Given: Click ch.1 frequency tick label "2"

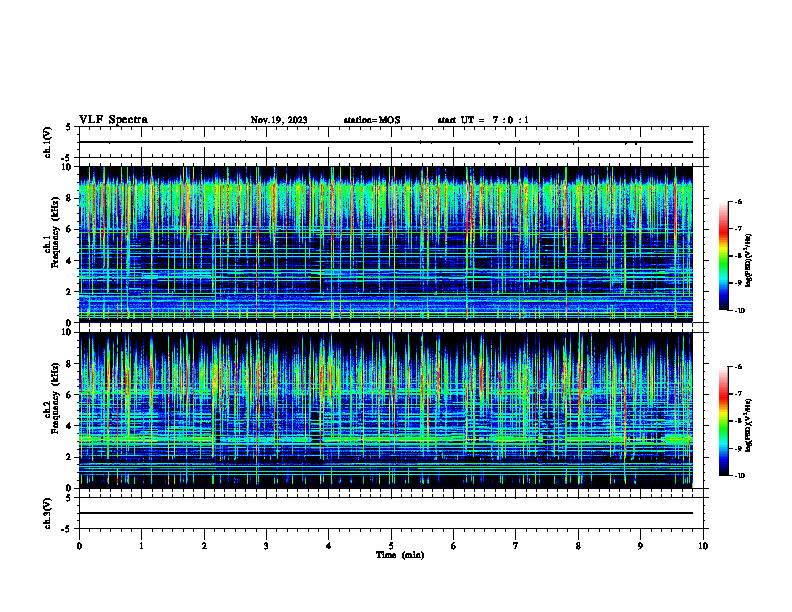Looking at the screenshot, I should 70,291.
